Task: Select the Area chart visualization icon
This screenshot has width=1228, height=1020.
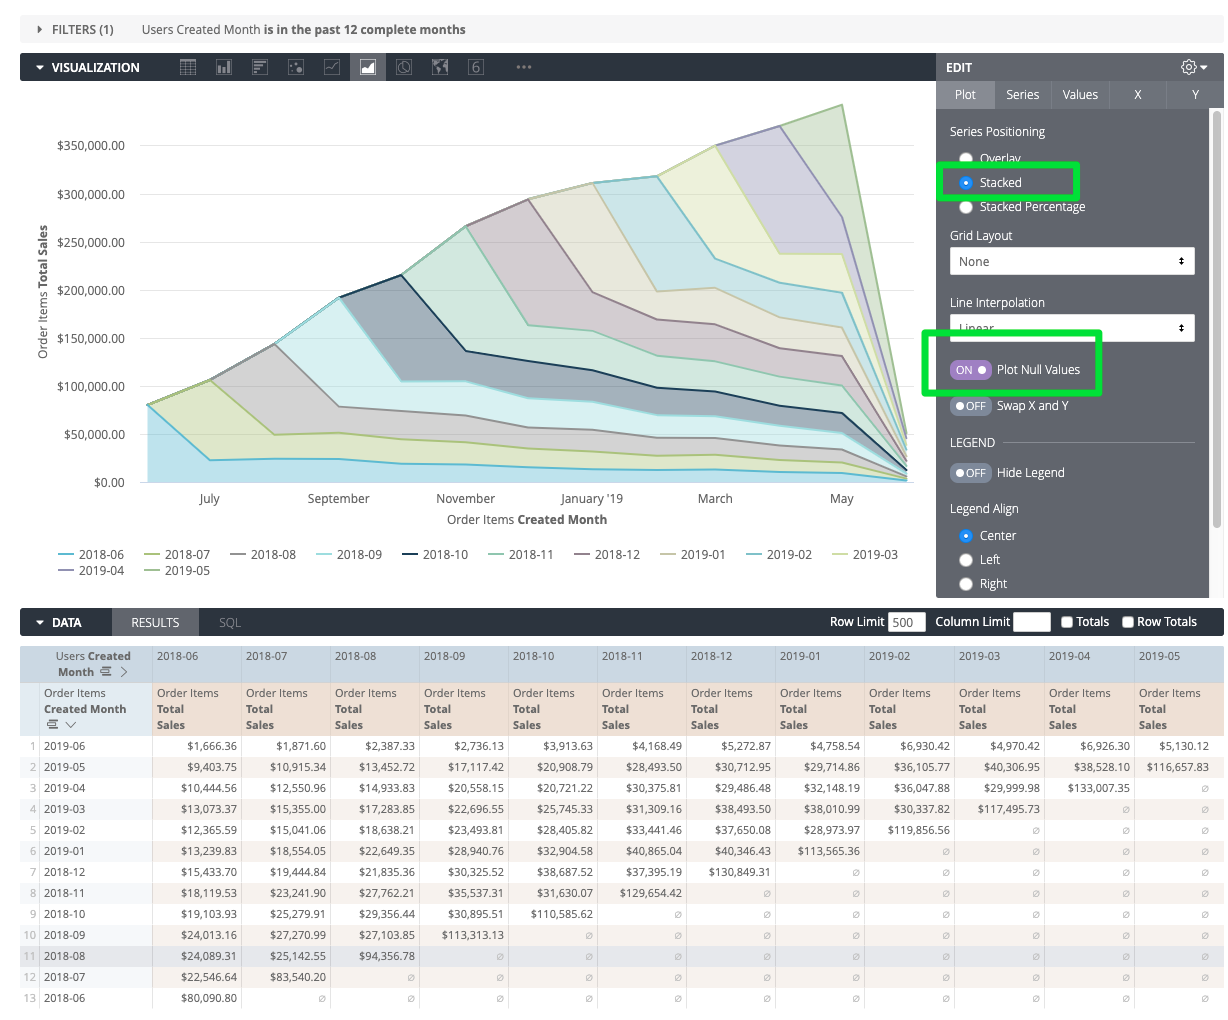Action: coord(368,67)
